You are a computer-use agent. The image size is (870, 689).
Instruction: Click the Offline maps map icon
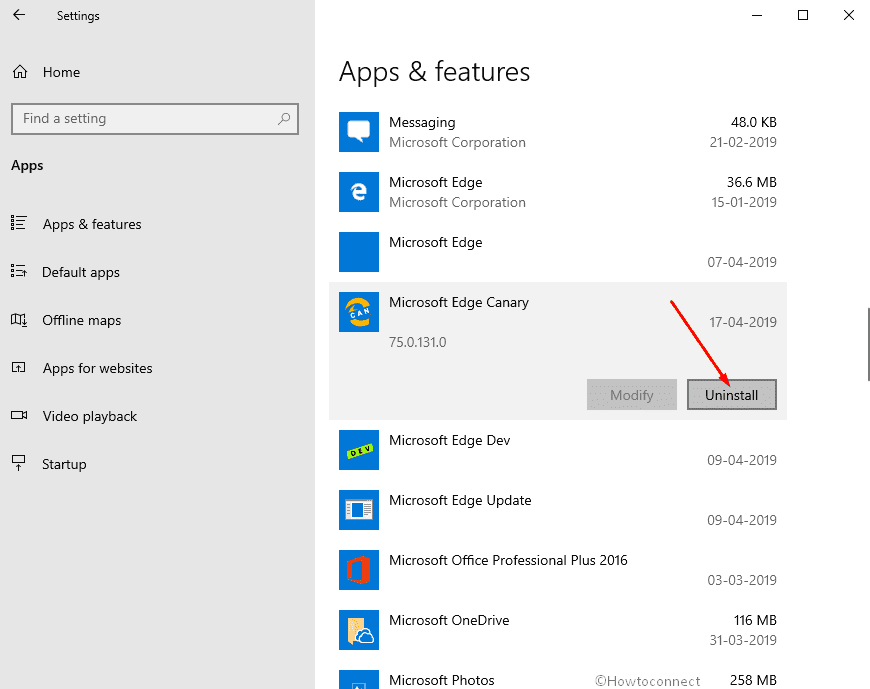tap(18, 320)
